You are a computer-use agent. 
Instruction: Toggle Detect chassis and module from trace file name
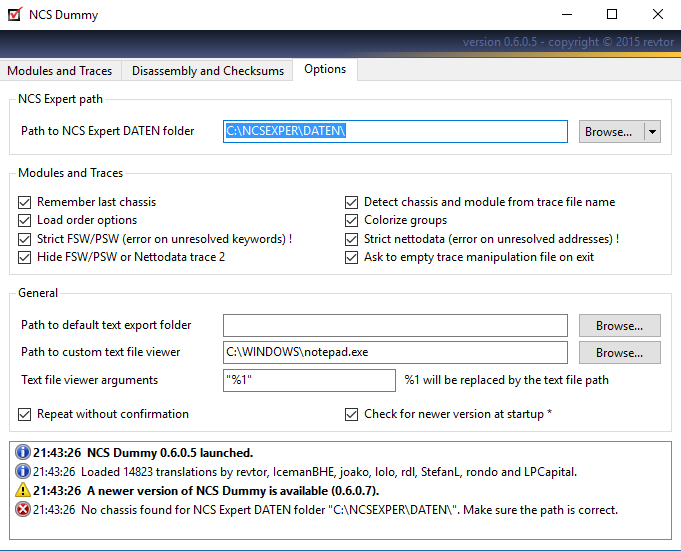(351, 202)
